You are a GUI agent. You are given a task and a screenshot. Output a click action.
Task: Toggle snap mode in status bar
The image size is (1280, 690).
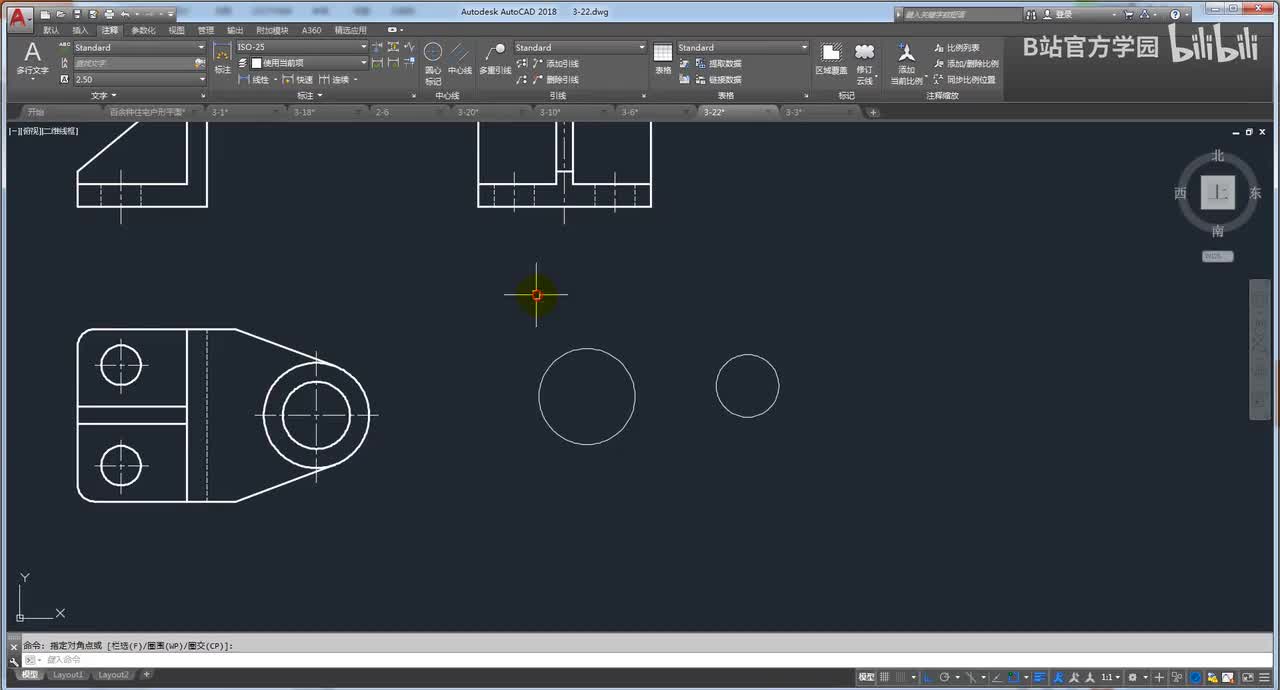tap(899, 677)
